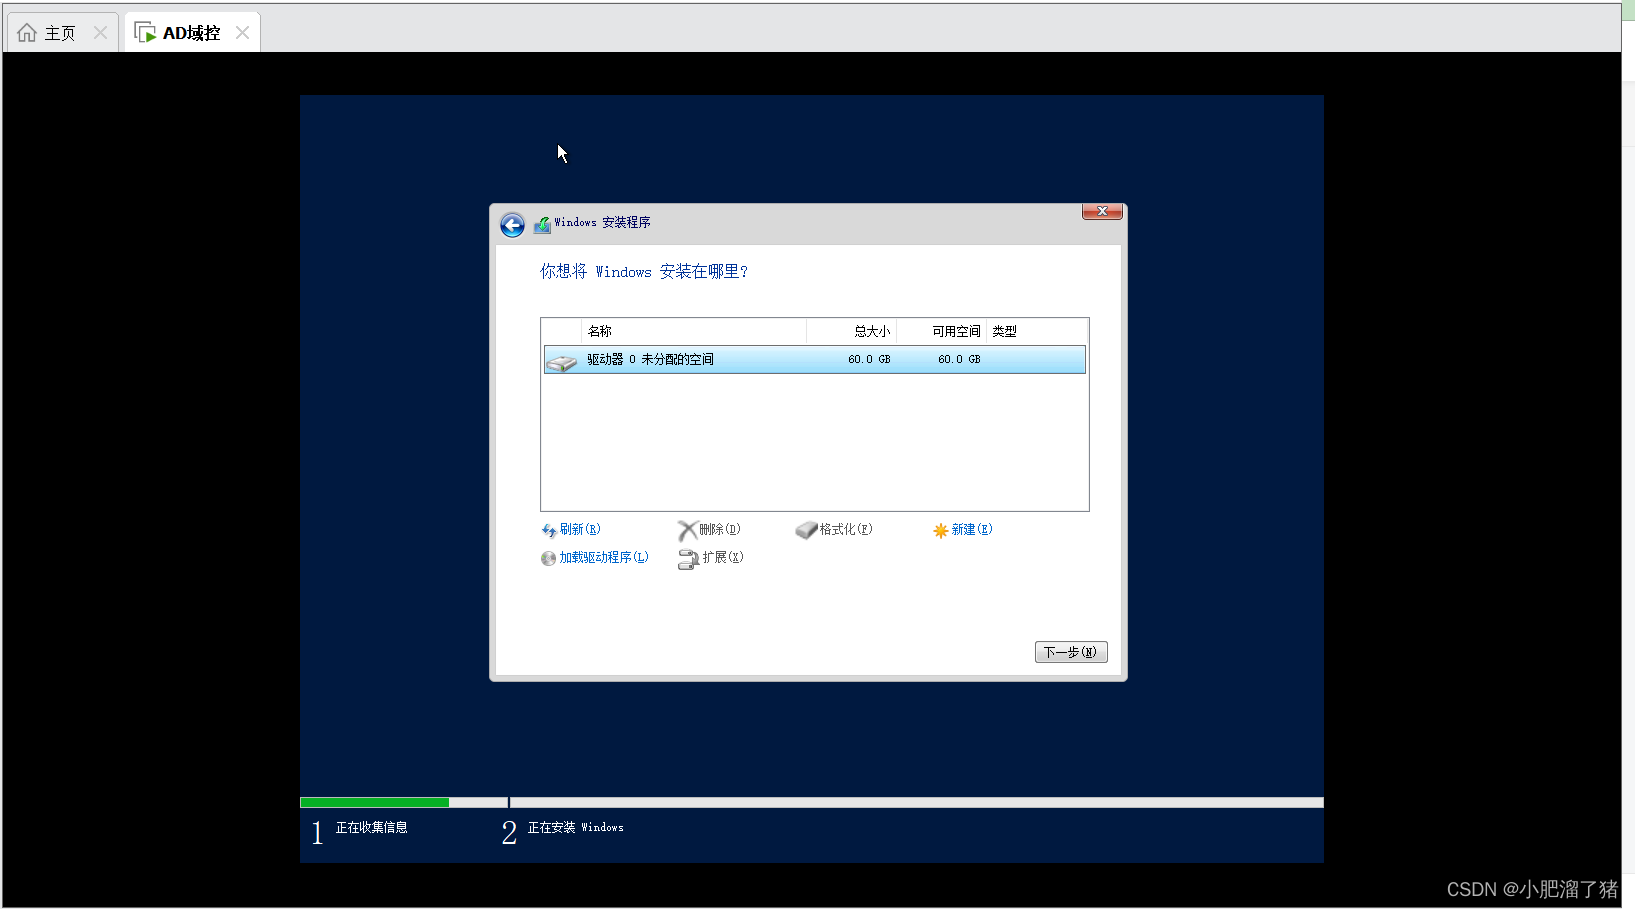Click the 类型 column header
The height and width of the screenshot is (909, 1635).
coord(1037,331)
